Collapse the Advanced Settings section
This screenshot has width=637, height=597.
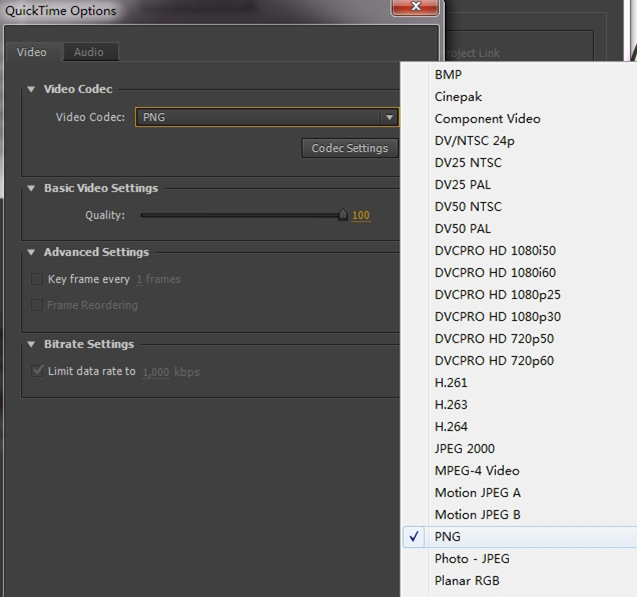click(31, 252)
